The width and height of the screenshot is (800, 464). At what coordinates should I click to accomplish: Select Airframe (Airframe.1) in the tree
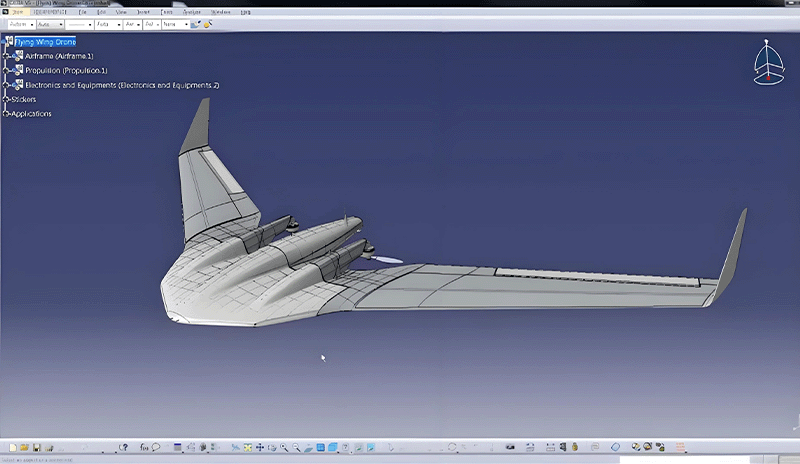tap(59, 56)
